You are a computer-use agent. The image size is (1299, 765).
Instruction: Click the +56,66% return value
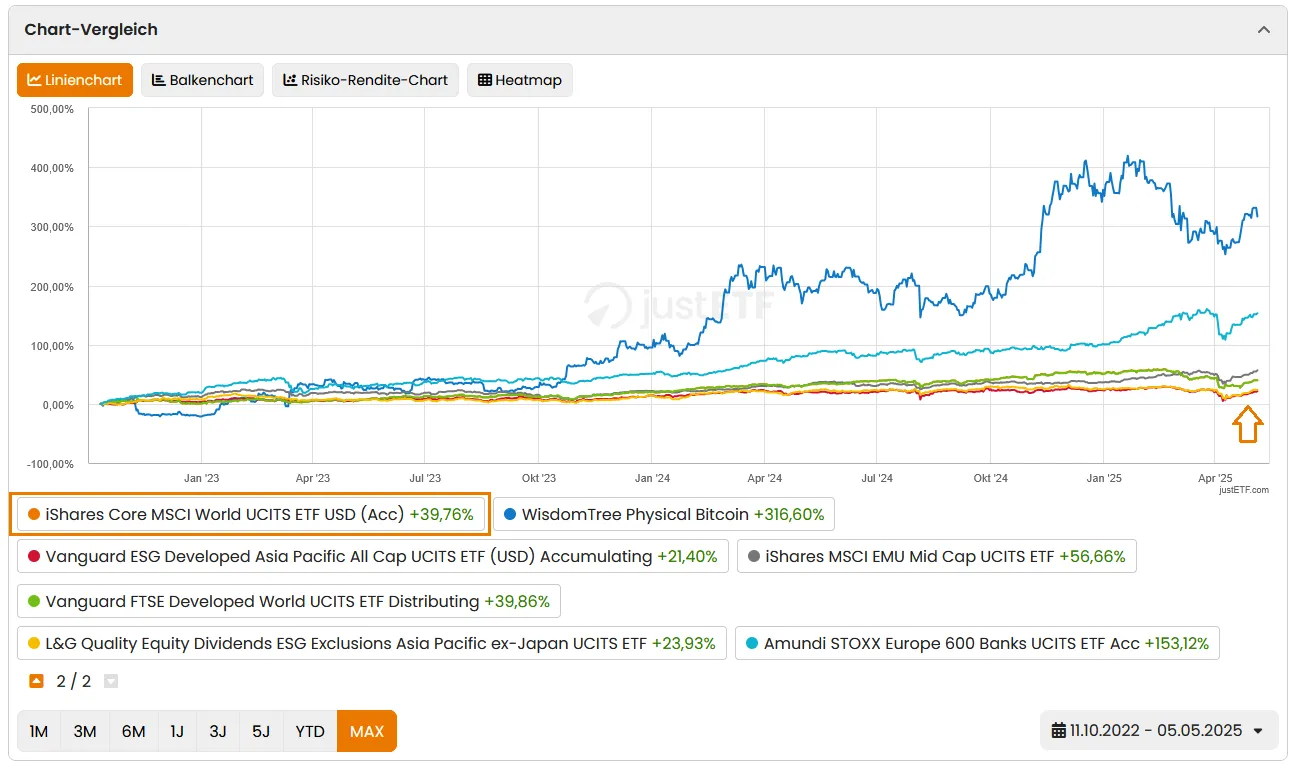coord(1092,557)
